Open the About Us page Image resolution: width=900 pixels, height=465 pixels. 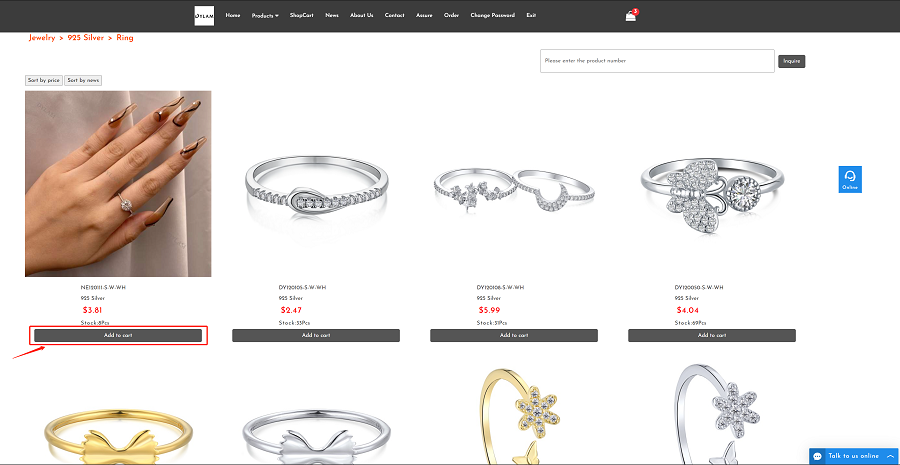click(x=362, y=16)
